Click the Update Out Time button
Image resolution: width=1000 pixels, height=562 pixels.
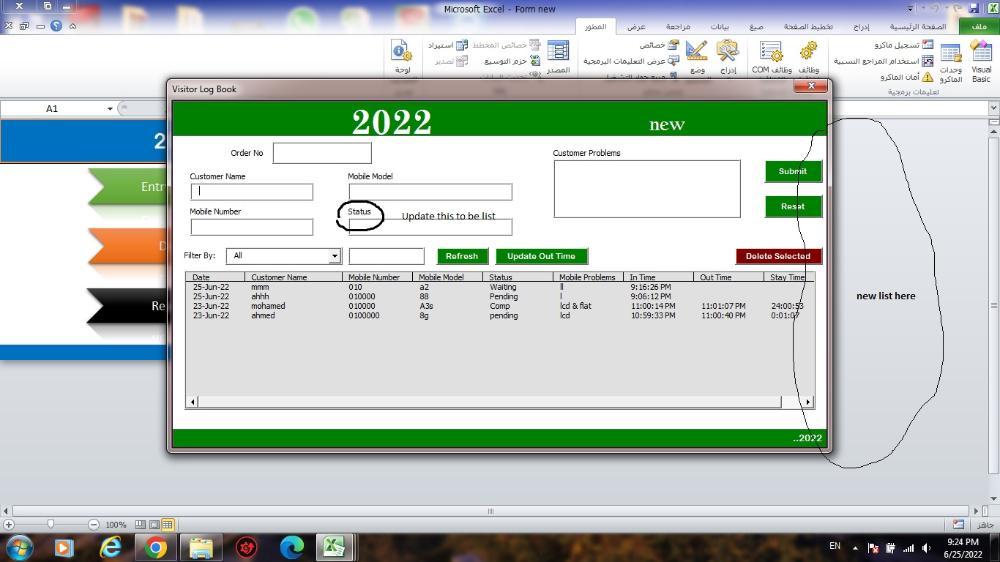(x=541, y=256)
